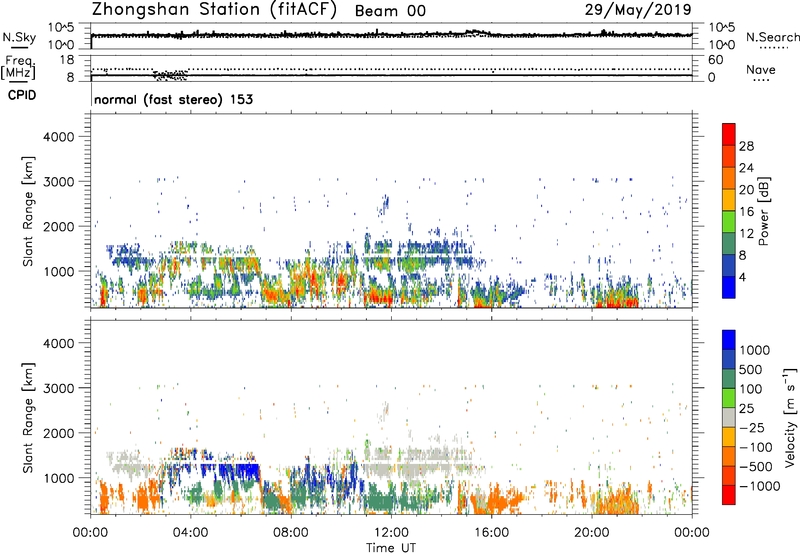Click 'Slant Range [km]' label of velocity panel
This screenshot has height=554, width=800.
[x=28, y=418]
